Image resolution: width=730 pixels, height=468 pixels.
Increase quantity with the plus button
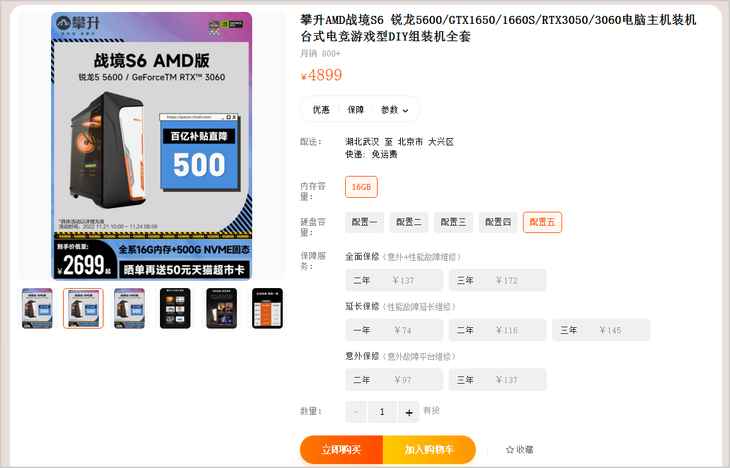409,412
